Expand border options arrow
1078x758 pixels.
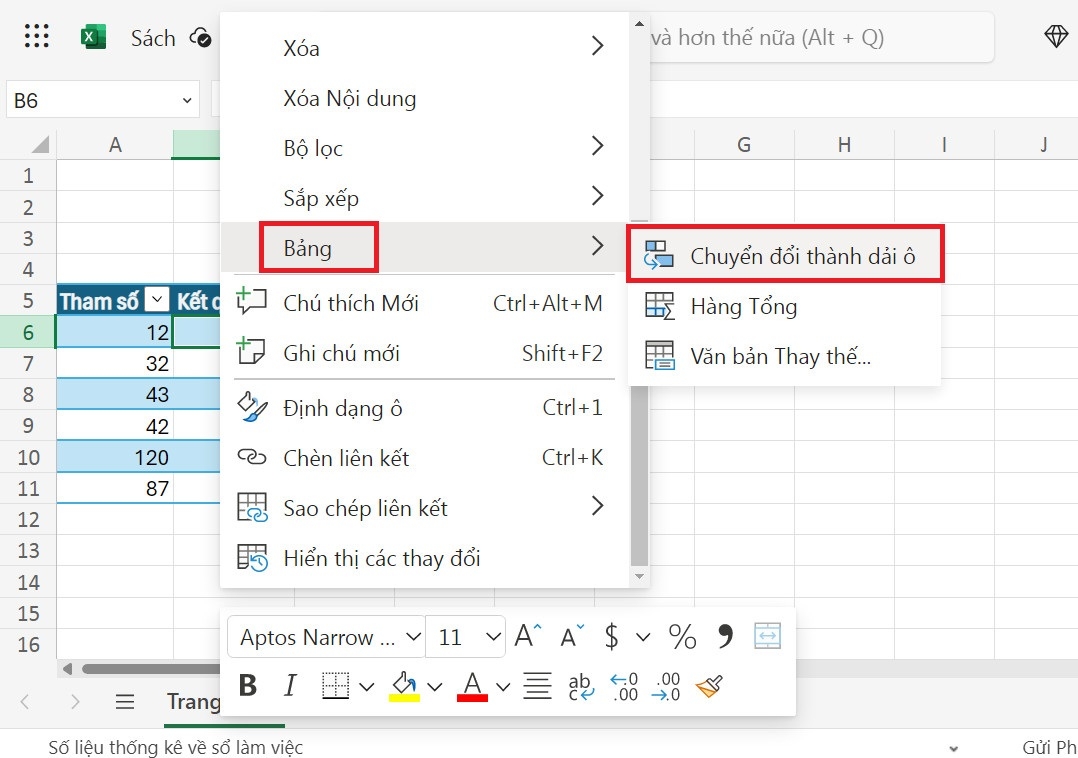coord(366,686)
